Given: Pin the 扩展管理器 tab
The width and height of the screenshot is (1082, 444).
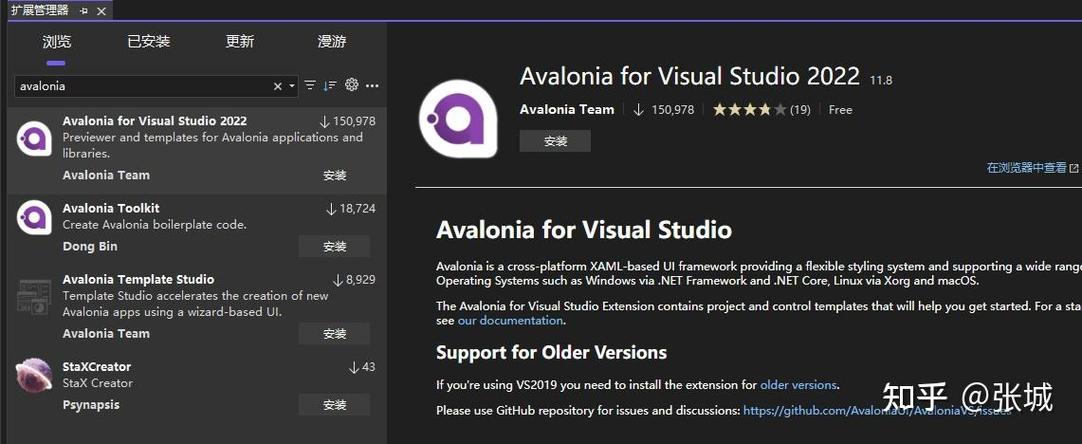Looking at the screenshot, I should pos(84,10).
